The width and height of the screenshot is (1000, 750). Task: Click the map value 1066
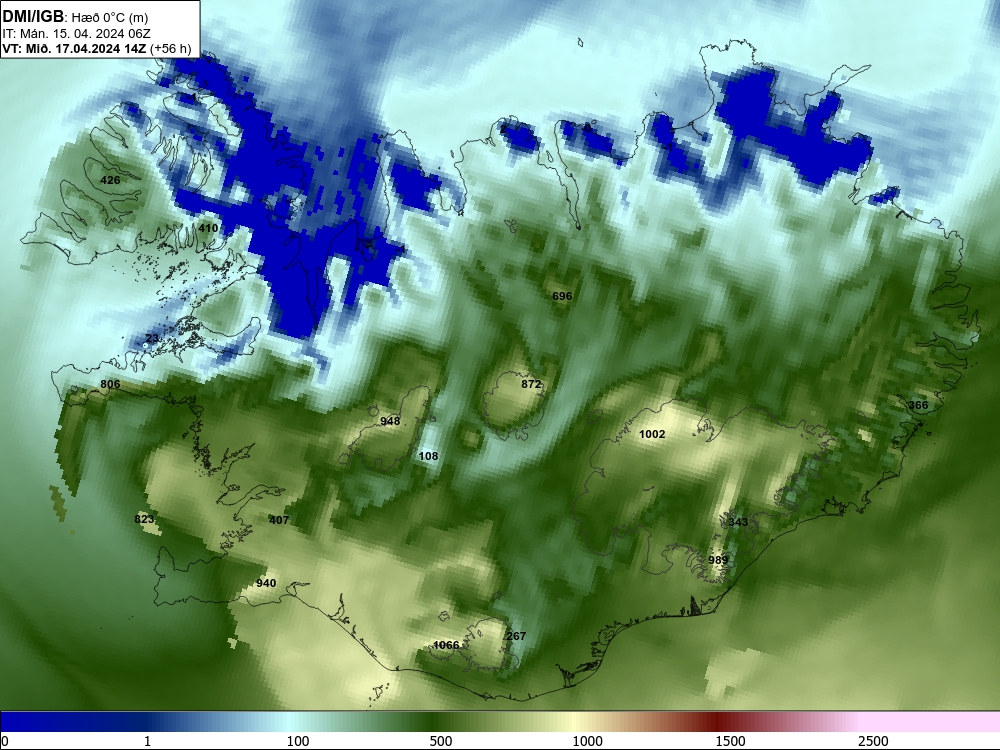(x=446, y=645)
